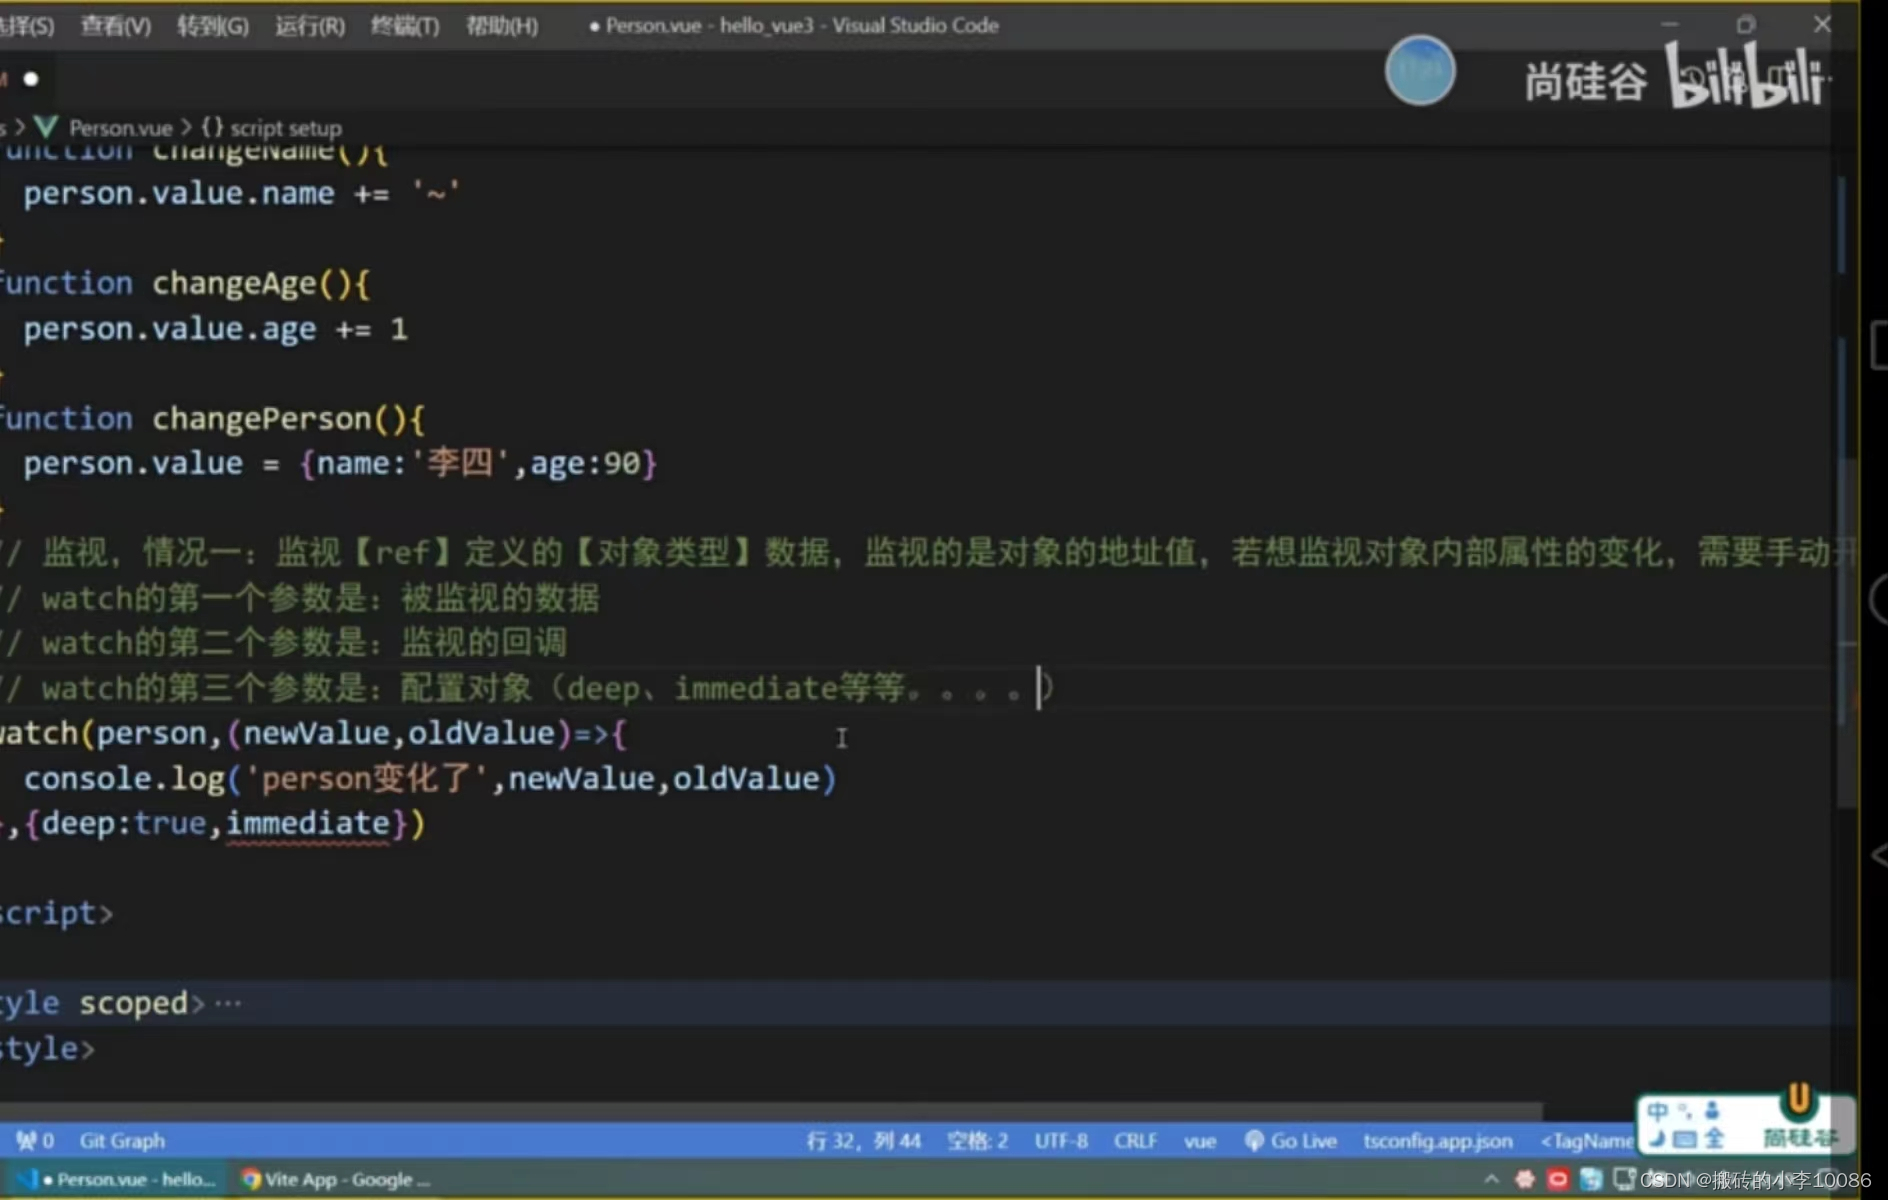Screen dimensions: 1888x1200
Task: Click the clipboard icon on Sogou input toolbar
Action: pyautogui.click(x=1713, y=1111)
